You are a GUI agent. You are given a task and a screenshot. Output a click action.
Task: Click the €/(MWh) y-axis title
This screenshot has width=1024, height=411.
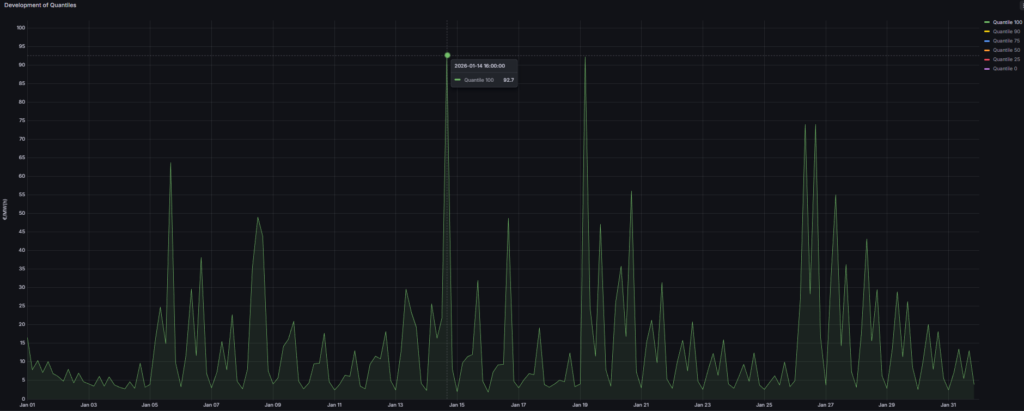(x=5, y=213)
